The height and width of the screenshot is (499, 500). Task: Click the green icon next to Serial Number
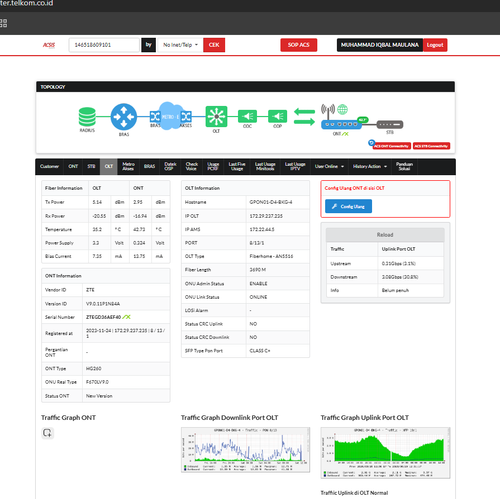pos(126,317)
